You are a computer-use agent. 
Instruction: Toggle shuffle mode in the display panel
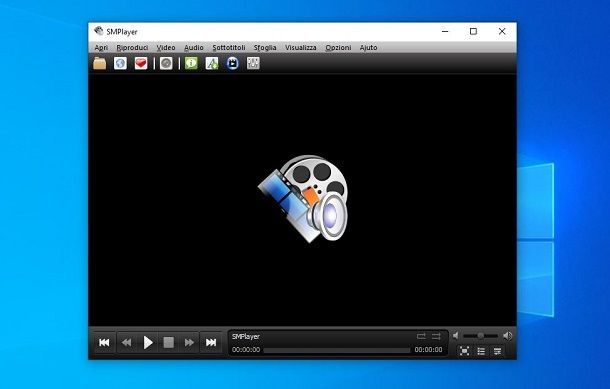(436, 336)
